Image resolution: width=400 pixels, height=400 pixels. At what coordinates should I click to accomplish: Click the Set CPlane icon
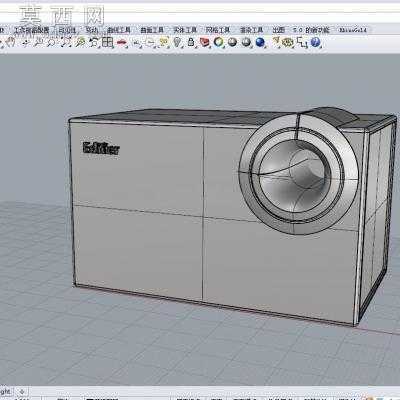(137, 42)
